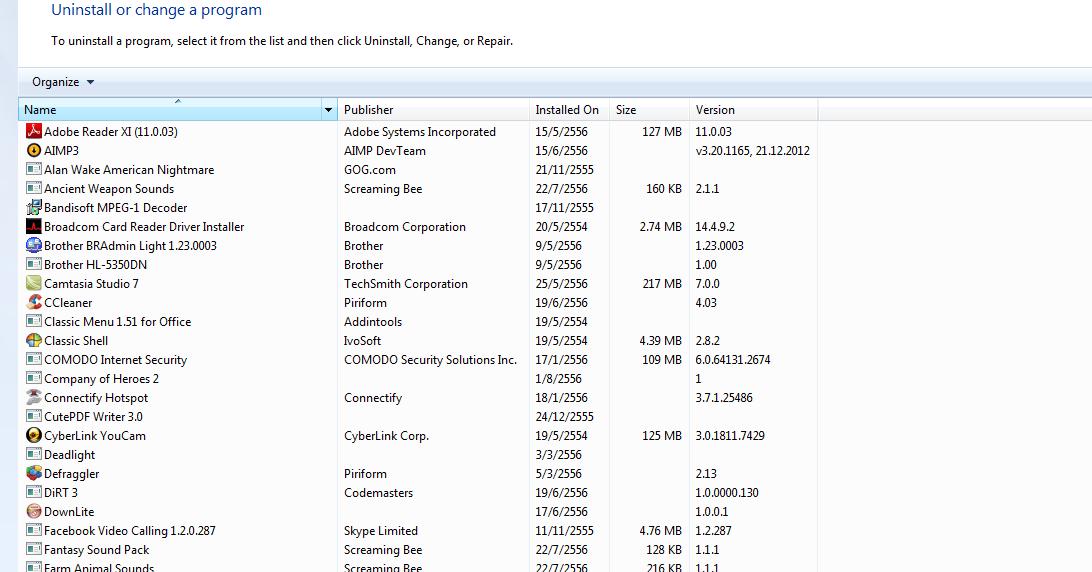This screenshot has width=1092, height=572.
Task: Select the Adobe Reader XI (11.0.03) entry
Action: pos(111,132)
